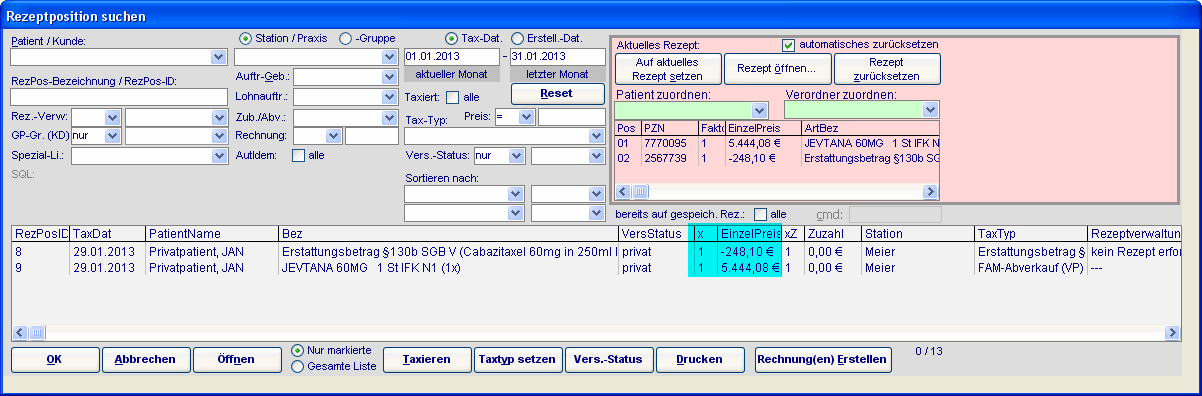Open the first Sortieren nach dropdown
This screenshot has height=396, width=1202.
click(x=516, y=194)
